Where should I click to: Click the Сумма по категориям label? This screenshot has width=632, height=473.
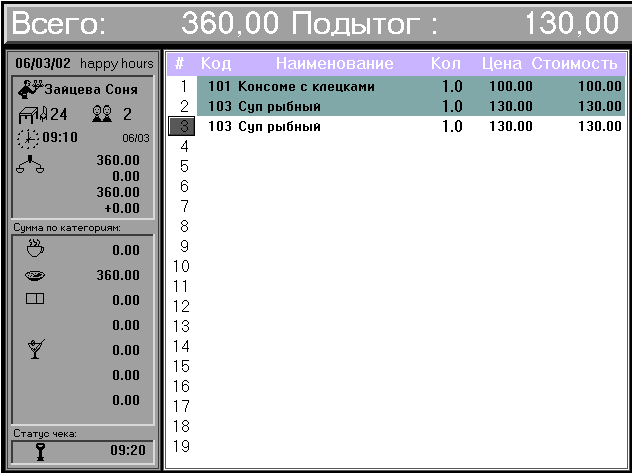(x=67, y=228)
